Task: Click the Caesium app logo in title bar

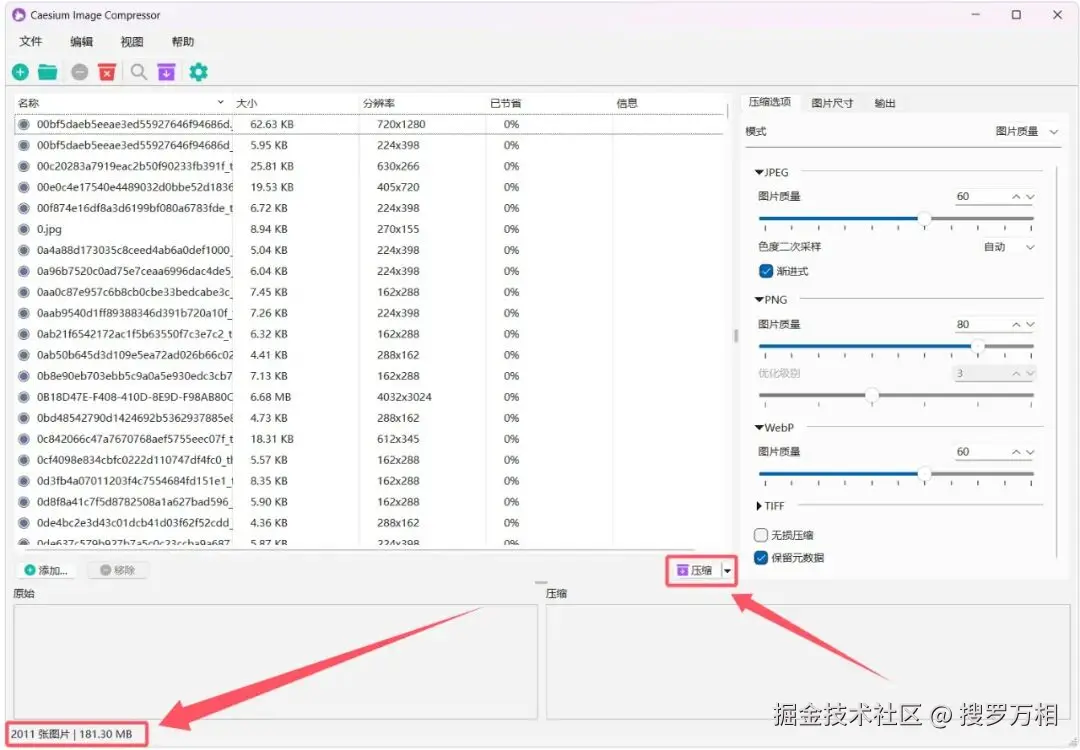Action: (x=19, y=14)
